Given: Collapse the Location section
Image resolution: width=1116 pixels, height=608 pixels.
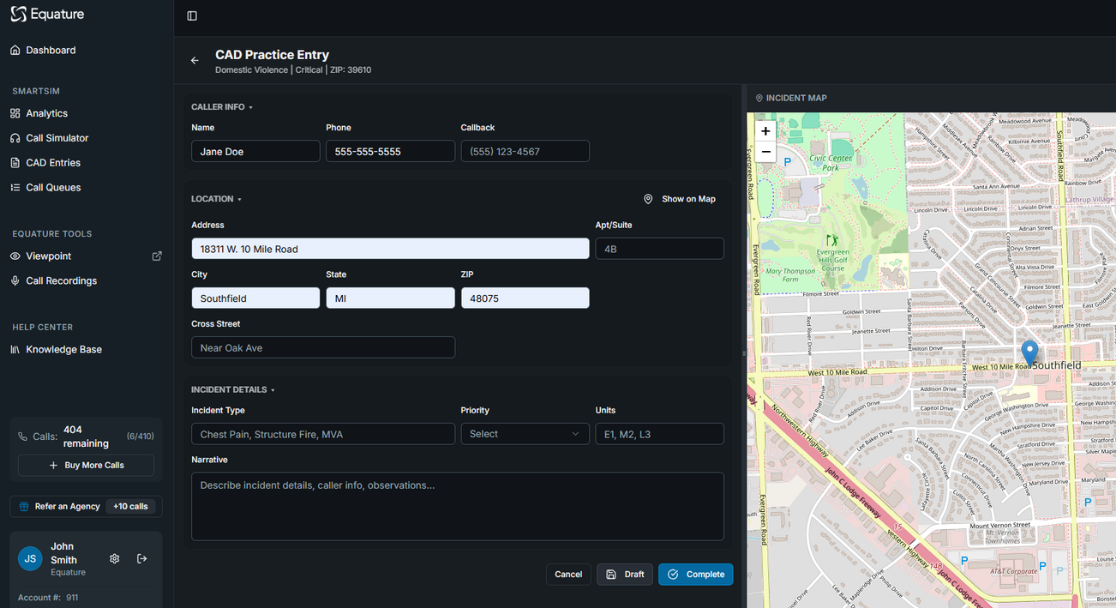Looking at the screenshot, I should click(216, 199).
